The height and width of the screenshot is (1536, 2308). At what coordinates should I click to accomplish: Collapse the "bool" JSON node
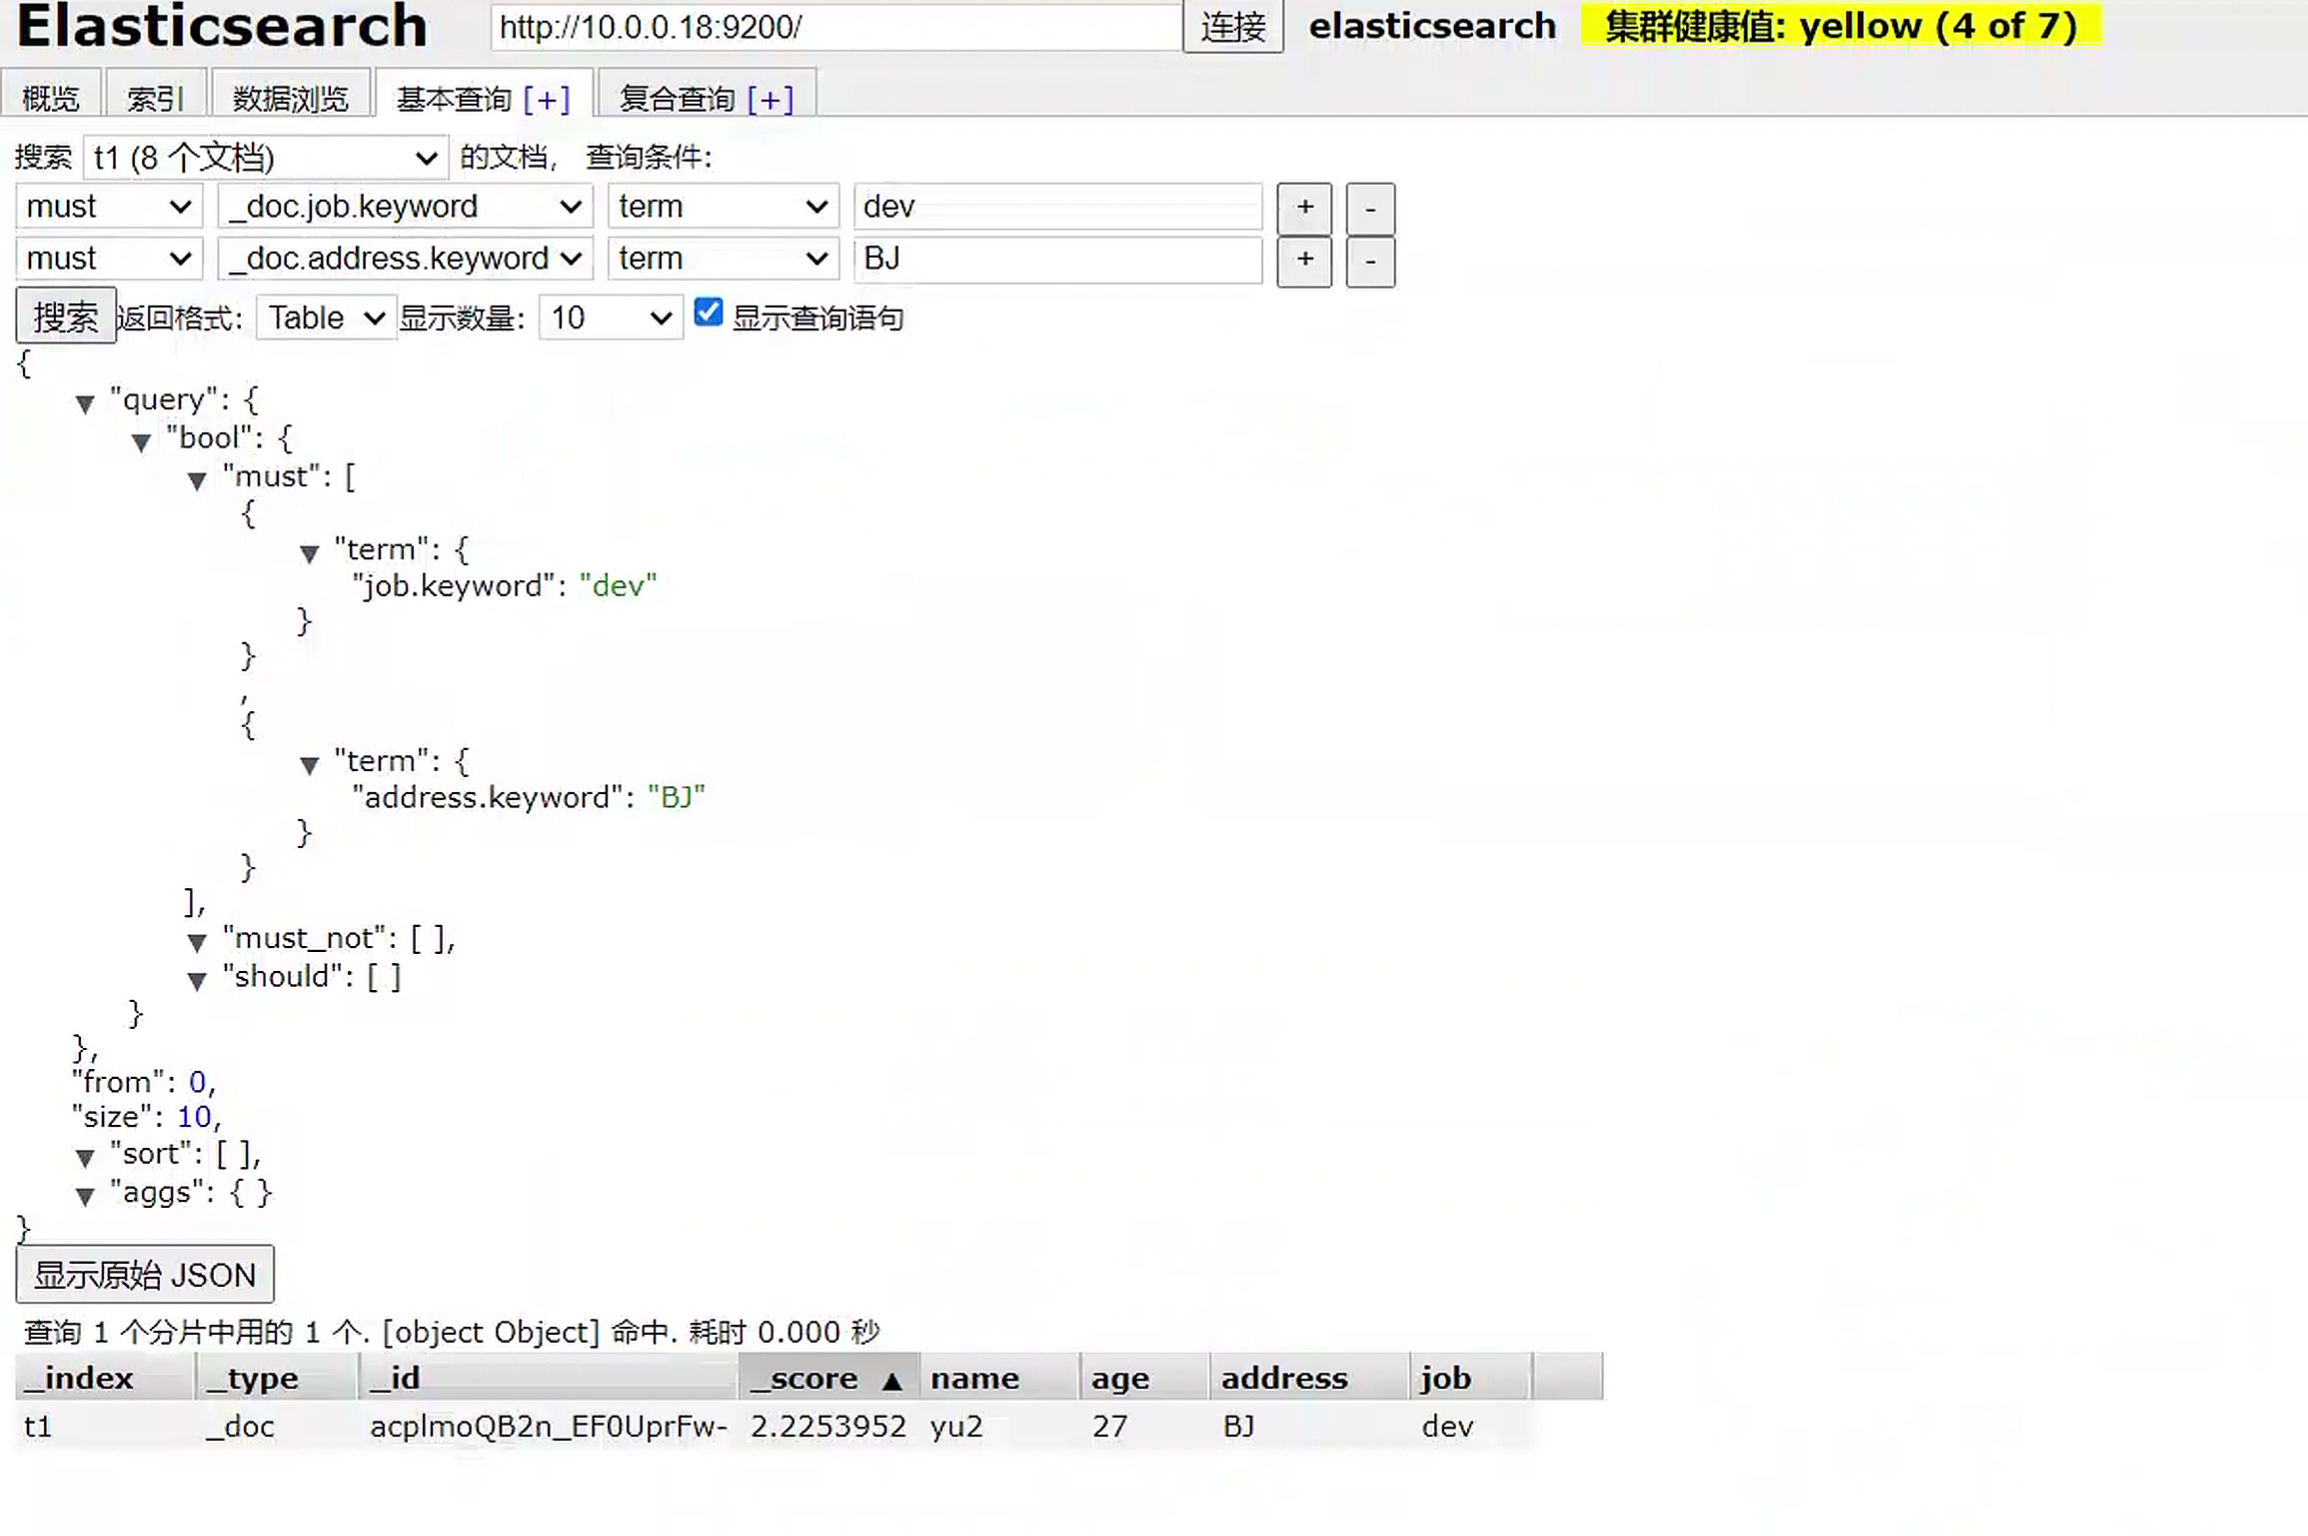click(x=141, y=441)
